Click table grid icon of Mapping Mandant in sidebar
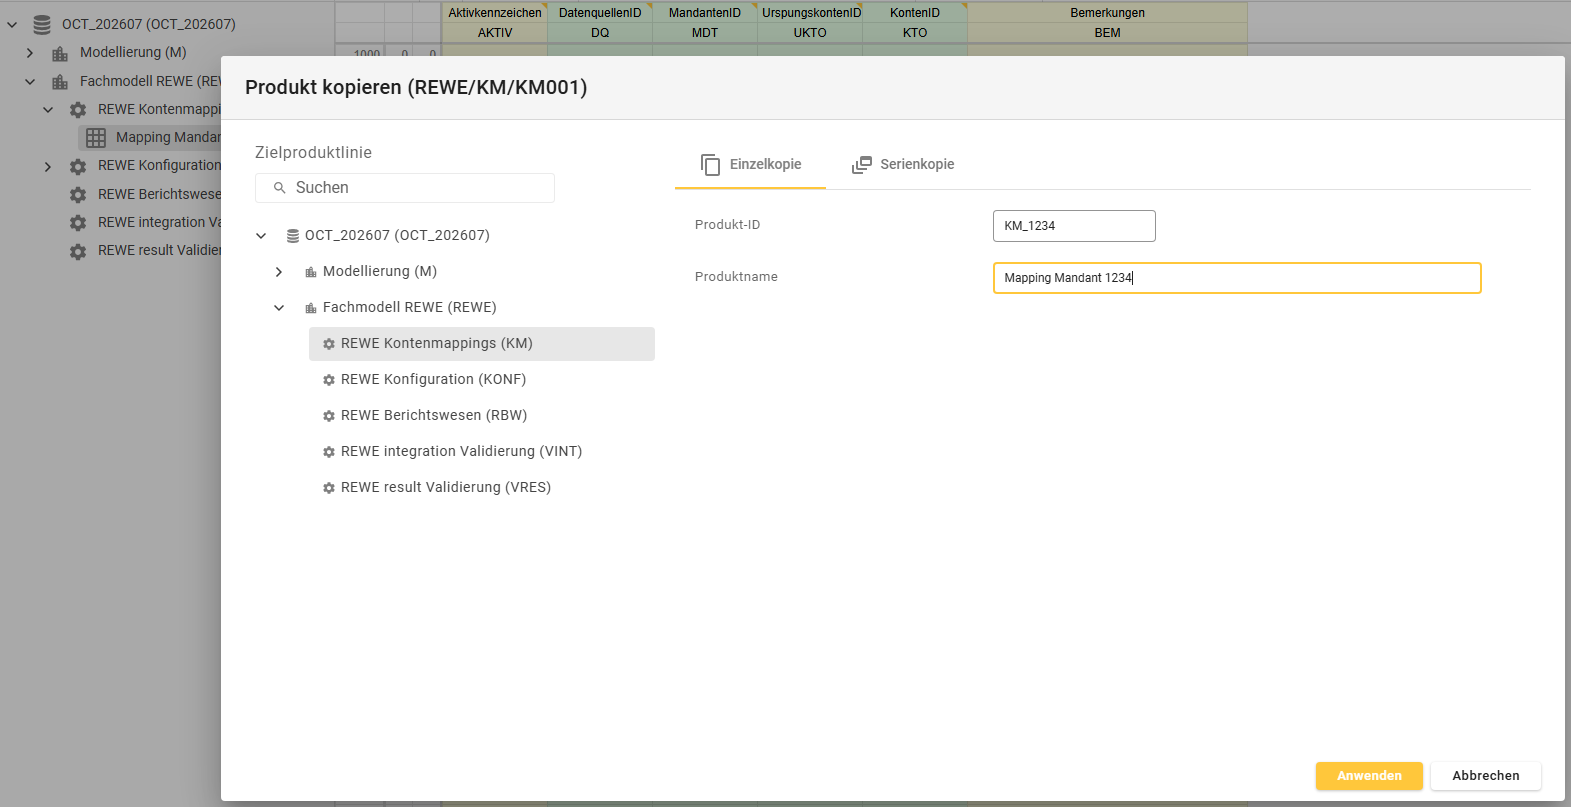The image size is (1571, 807). 96,138
